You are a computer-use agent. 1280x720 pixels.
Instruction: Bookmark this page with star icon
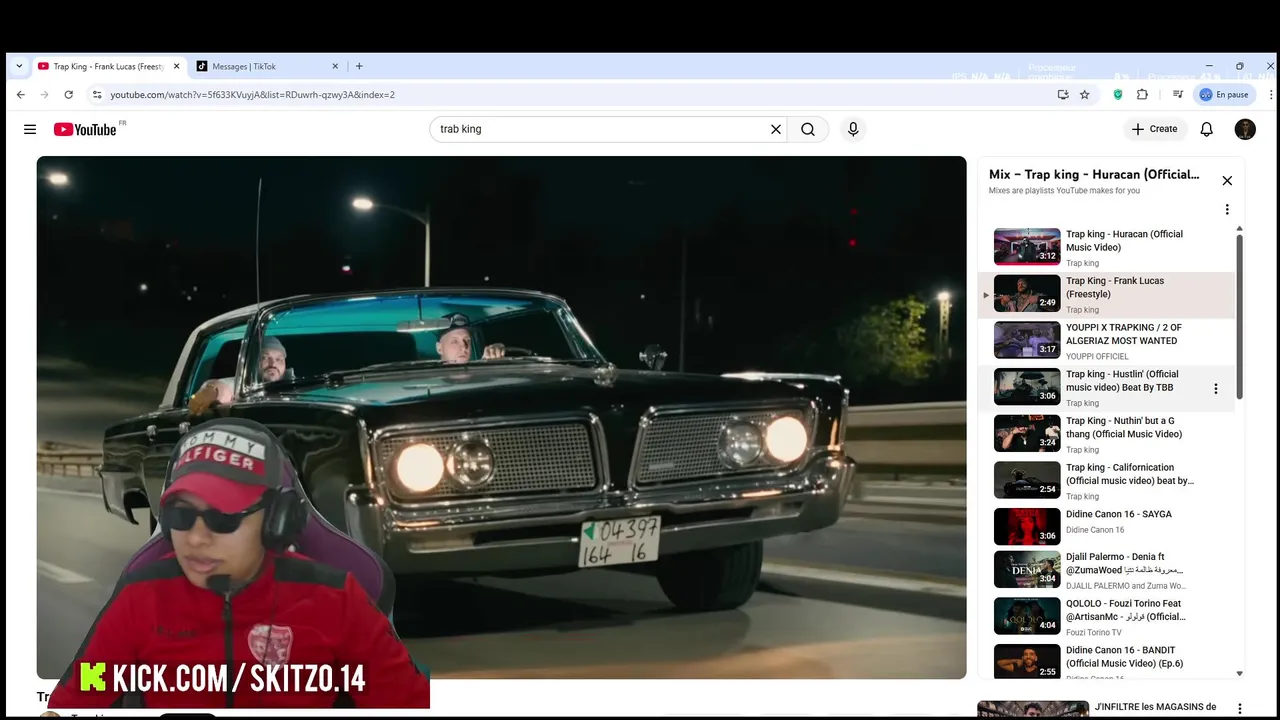(1085, 94)
